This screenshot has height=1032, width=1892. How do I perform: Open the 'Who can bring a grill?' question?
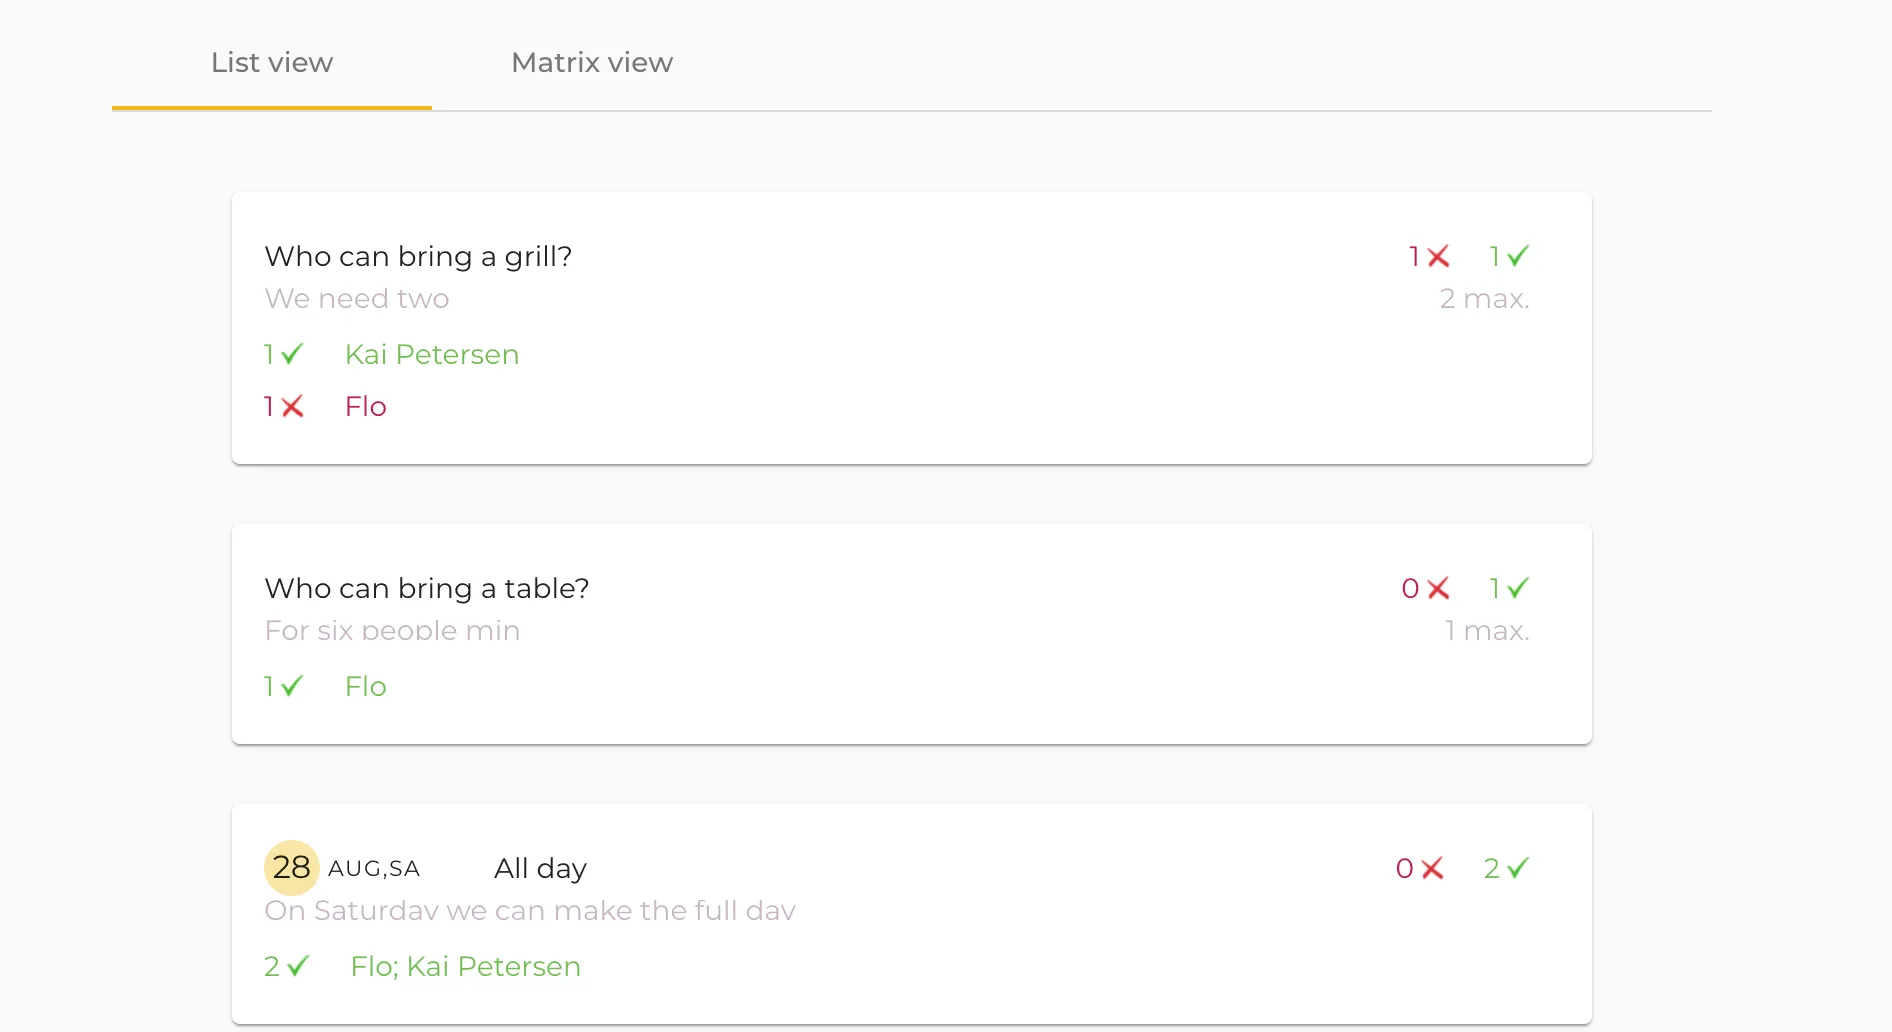418,257
